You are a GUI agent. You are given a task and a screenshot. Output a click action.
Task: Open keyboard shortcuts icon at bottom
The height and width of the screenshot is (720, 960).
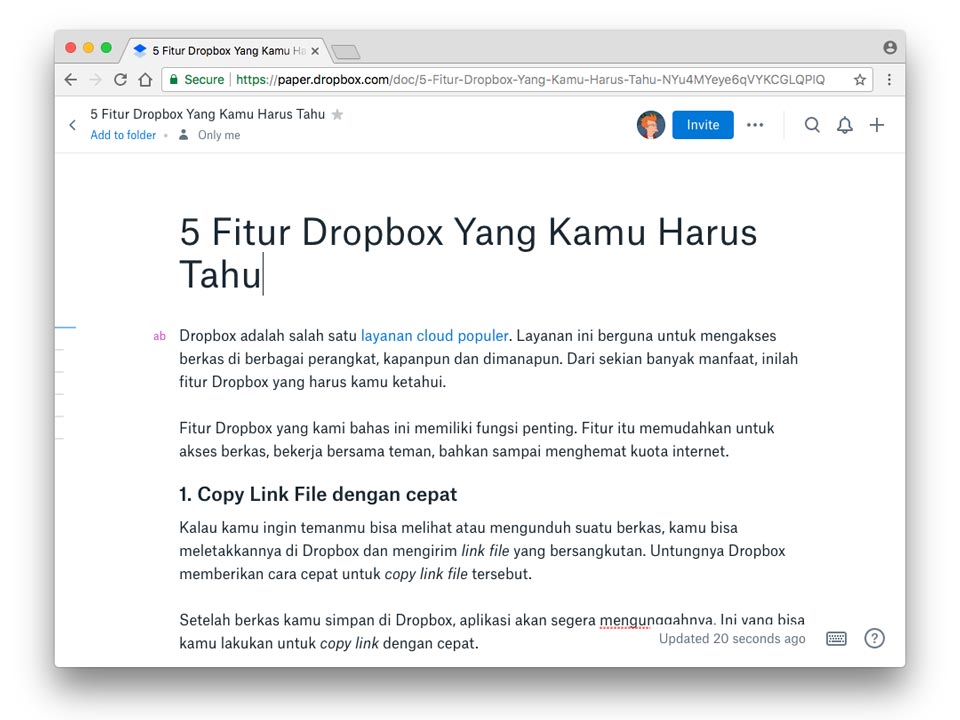(836, 639)
